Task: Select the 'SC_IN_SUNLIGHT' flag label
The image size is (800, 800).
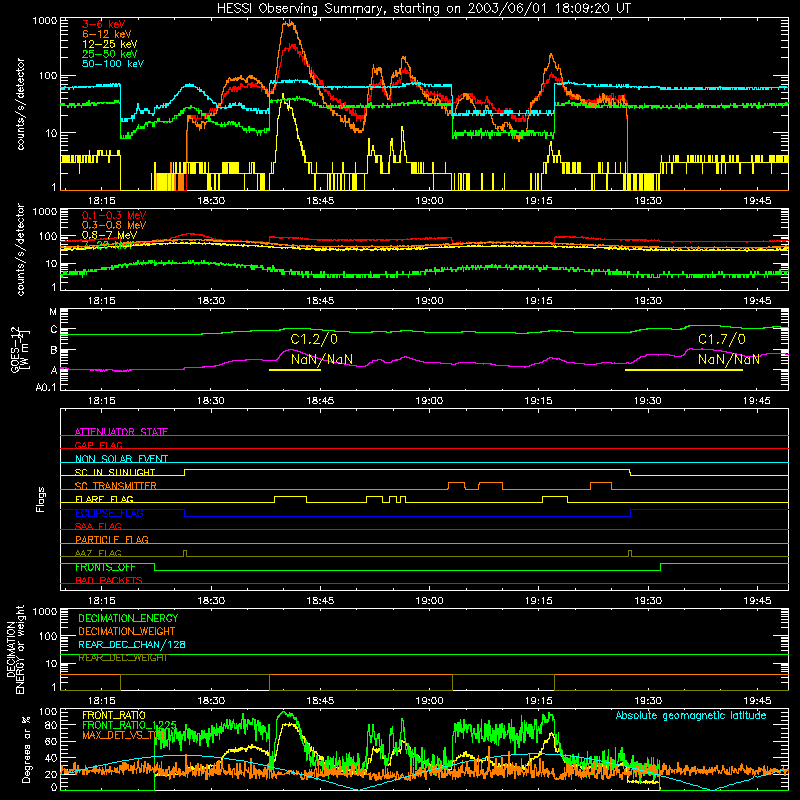Action: [115, 472]
